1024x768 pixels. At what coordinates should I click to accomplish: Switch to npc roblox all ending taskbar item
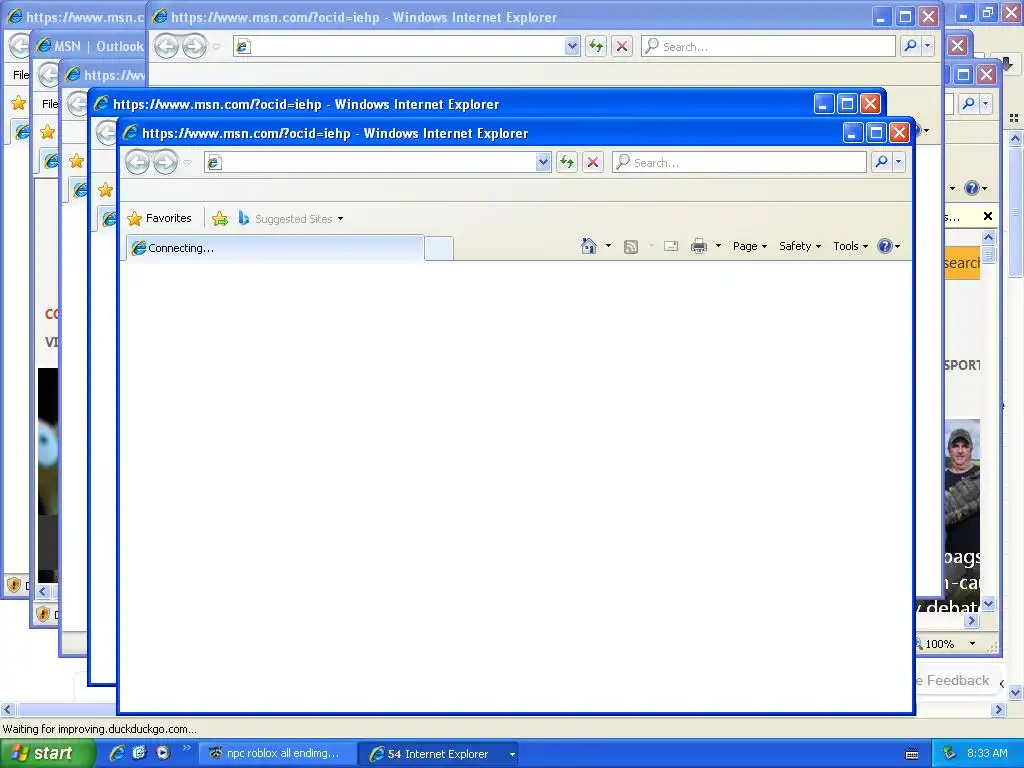coord(278,754)
